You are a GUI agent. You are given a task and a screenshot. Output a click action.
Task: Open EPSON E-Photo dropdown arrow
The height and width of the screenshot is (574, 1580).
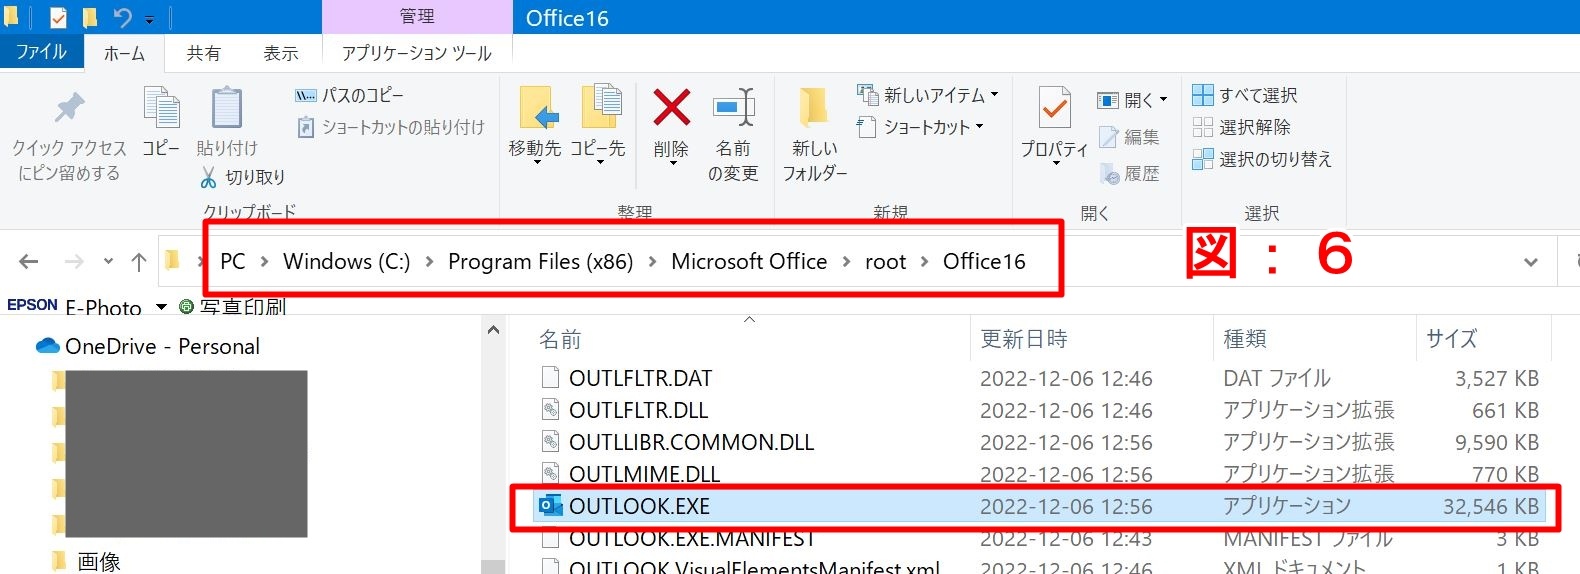pyautogui.click(x=161, y=307)
